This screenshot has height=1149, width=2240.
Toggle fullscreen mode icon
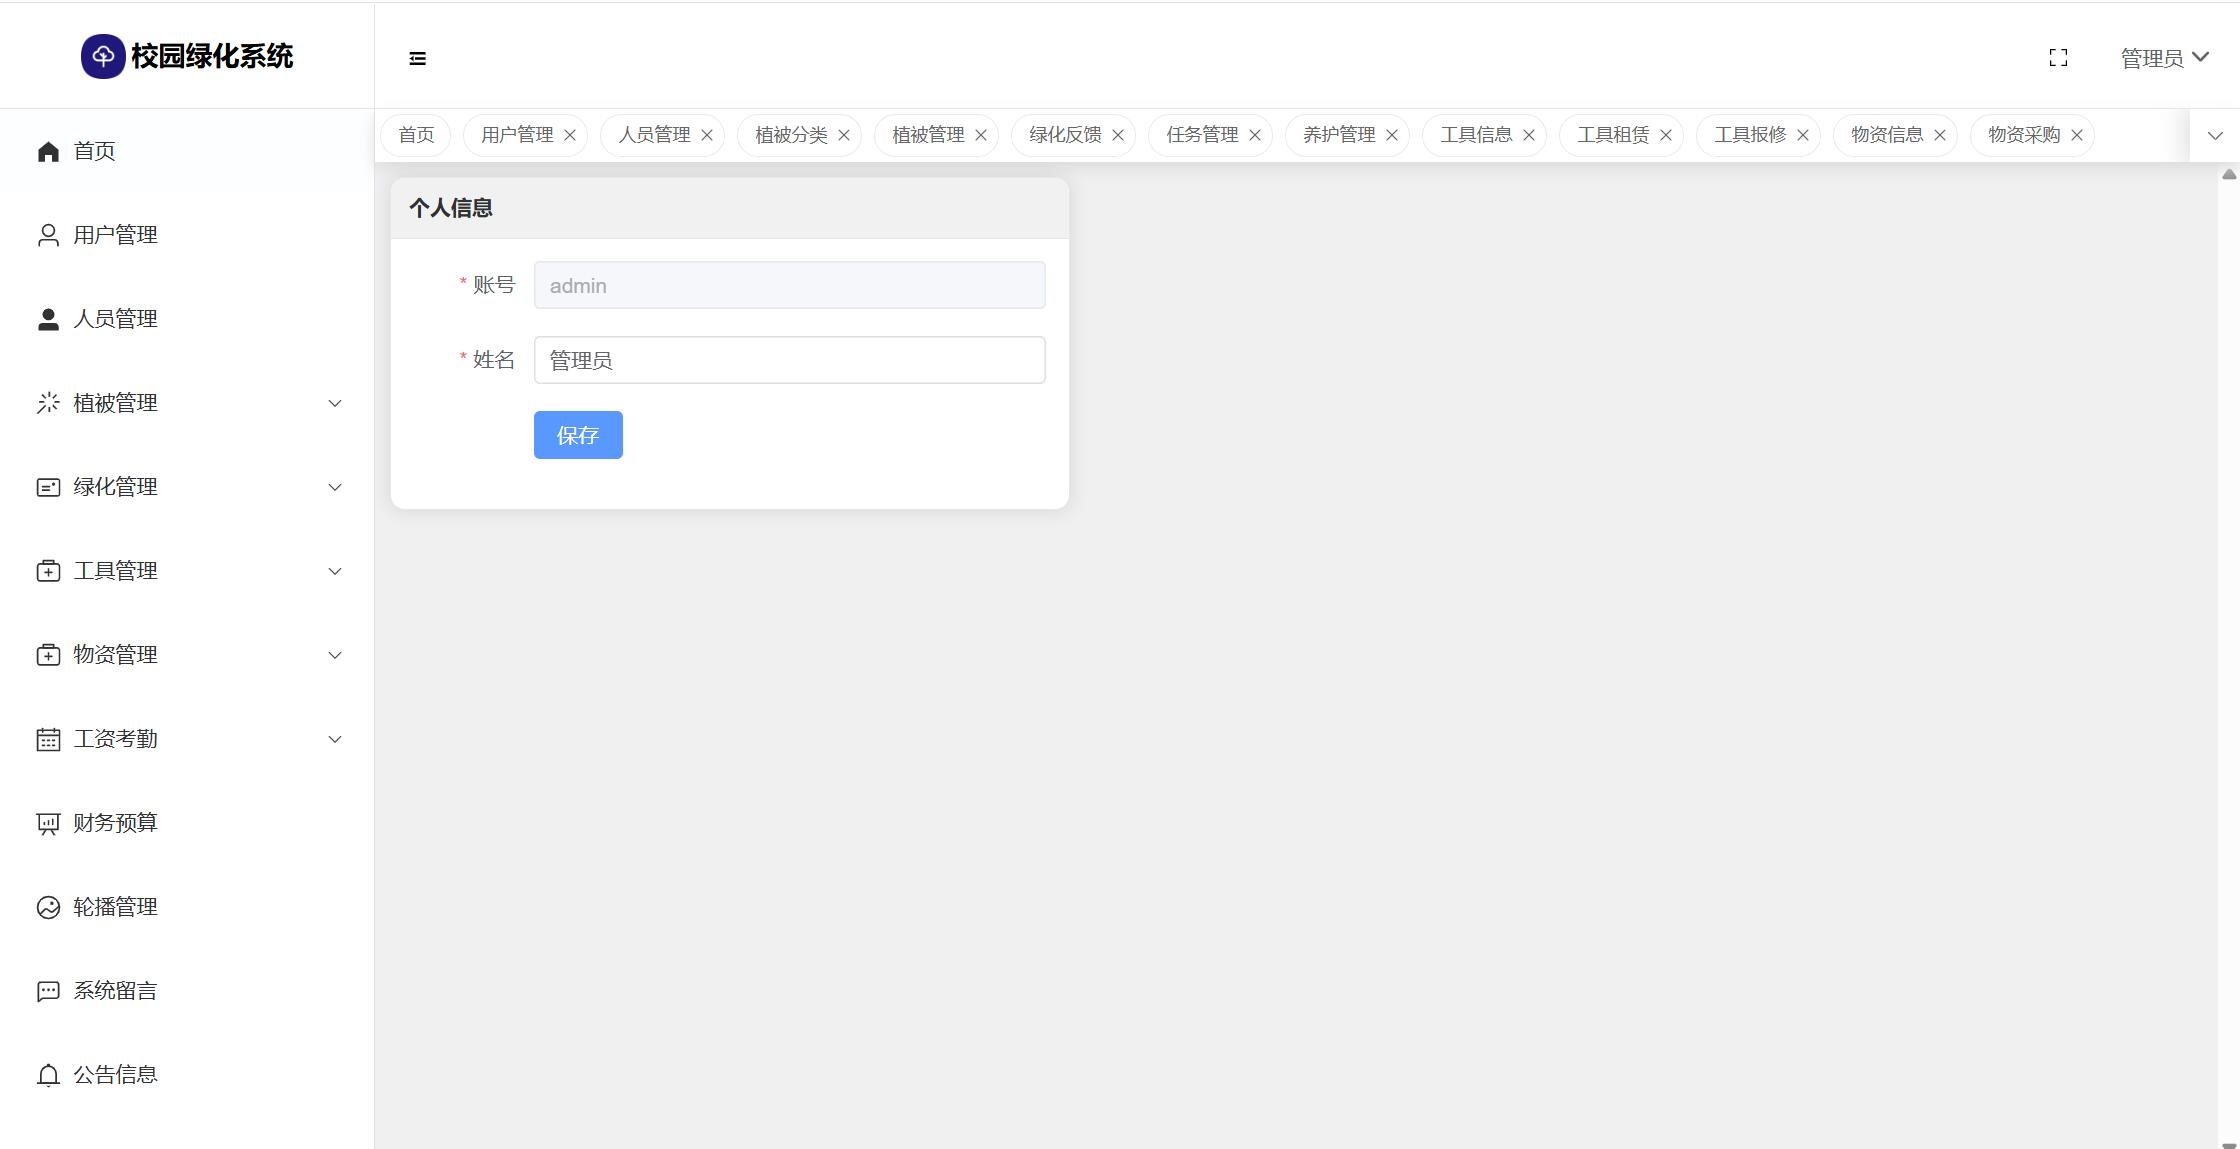pos(2058,58)
